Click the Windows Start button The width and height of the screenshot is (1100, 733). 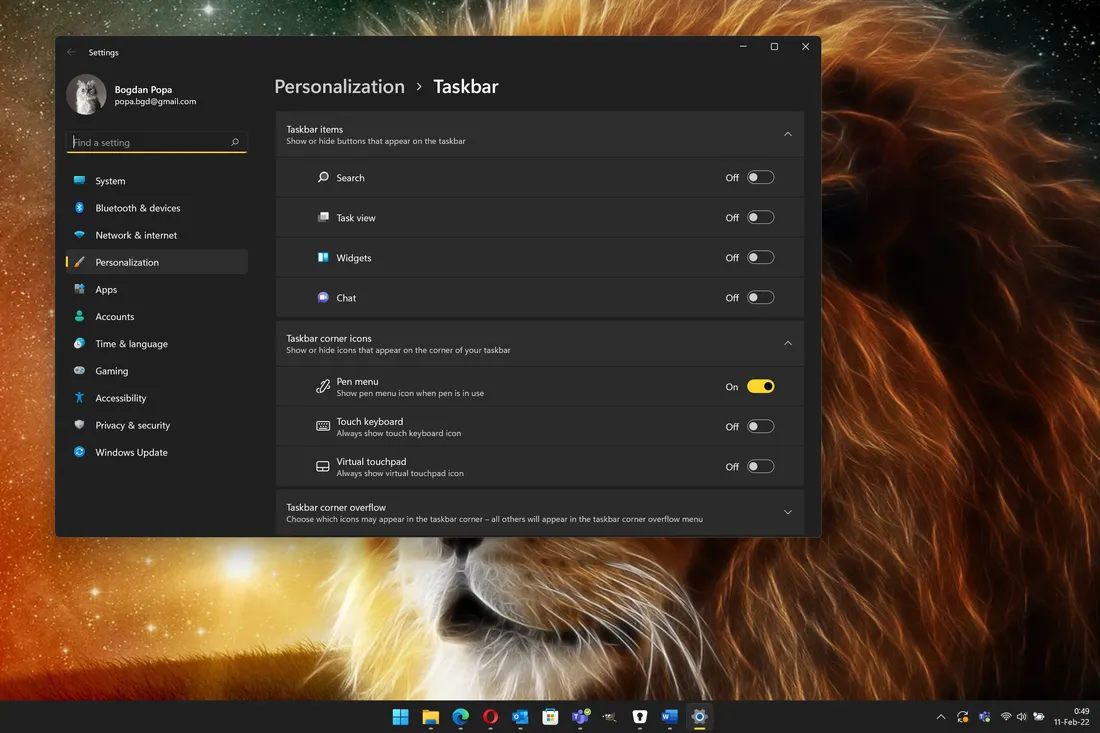[x=400, y=716]
